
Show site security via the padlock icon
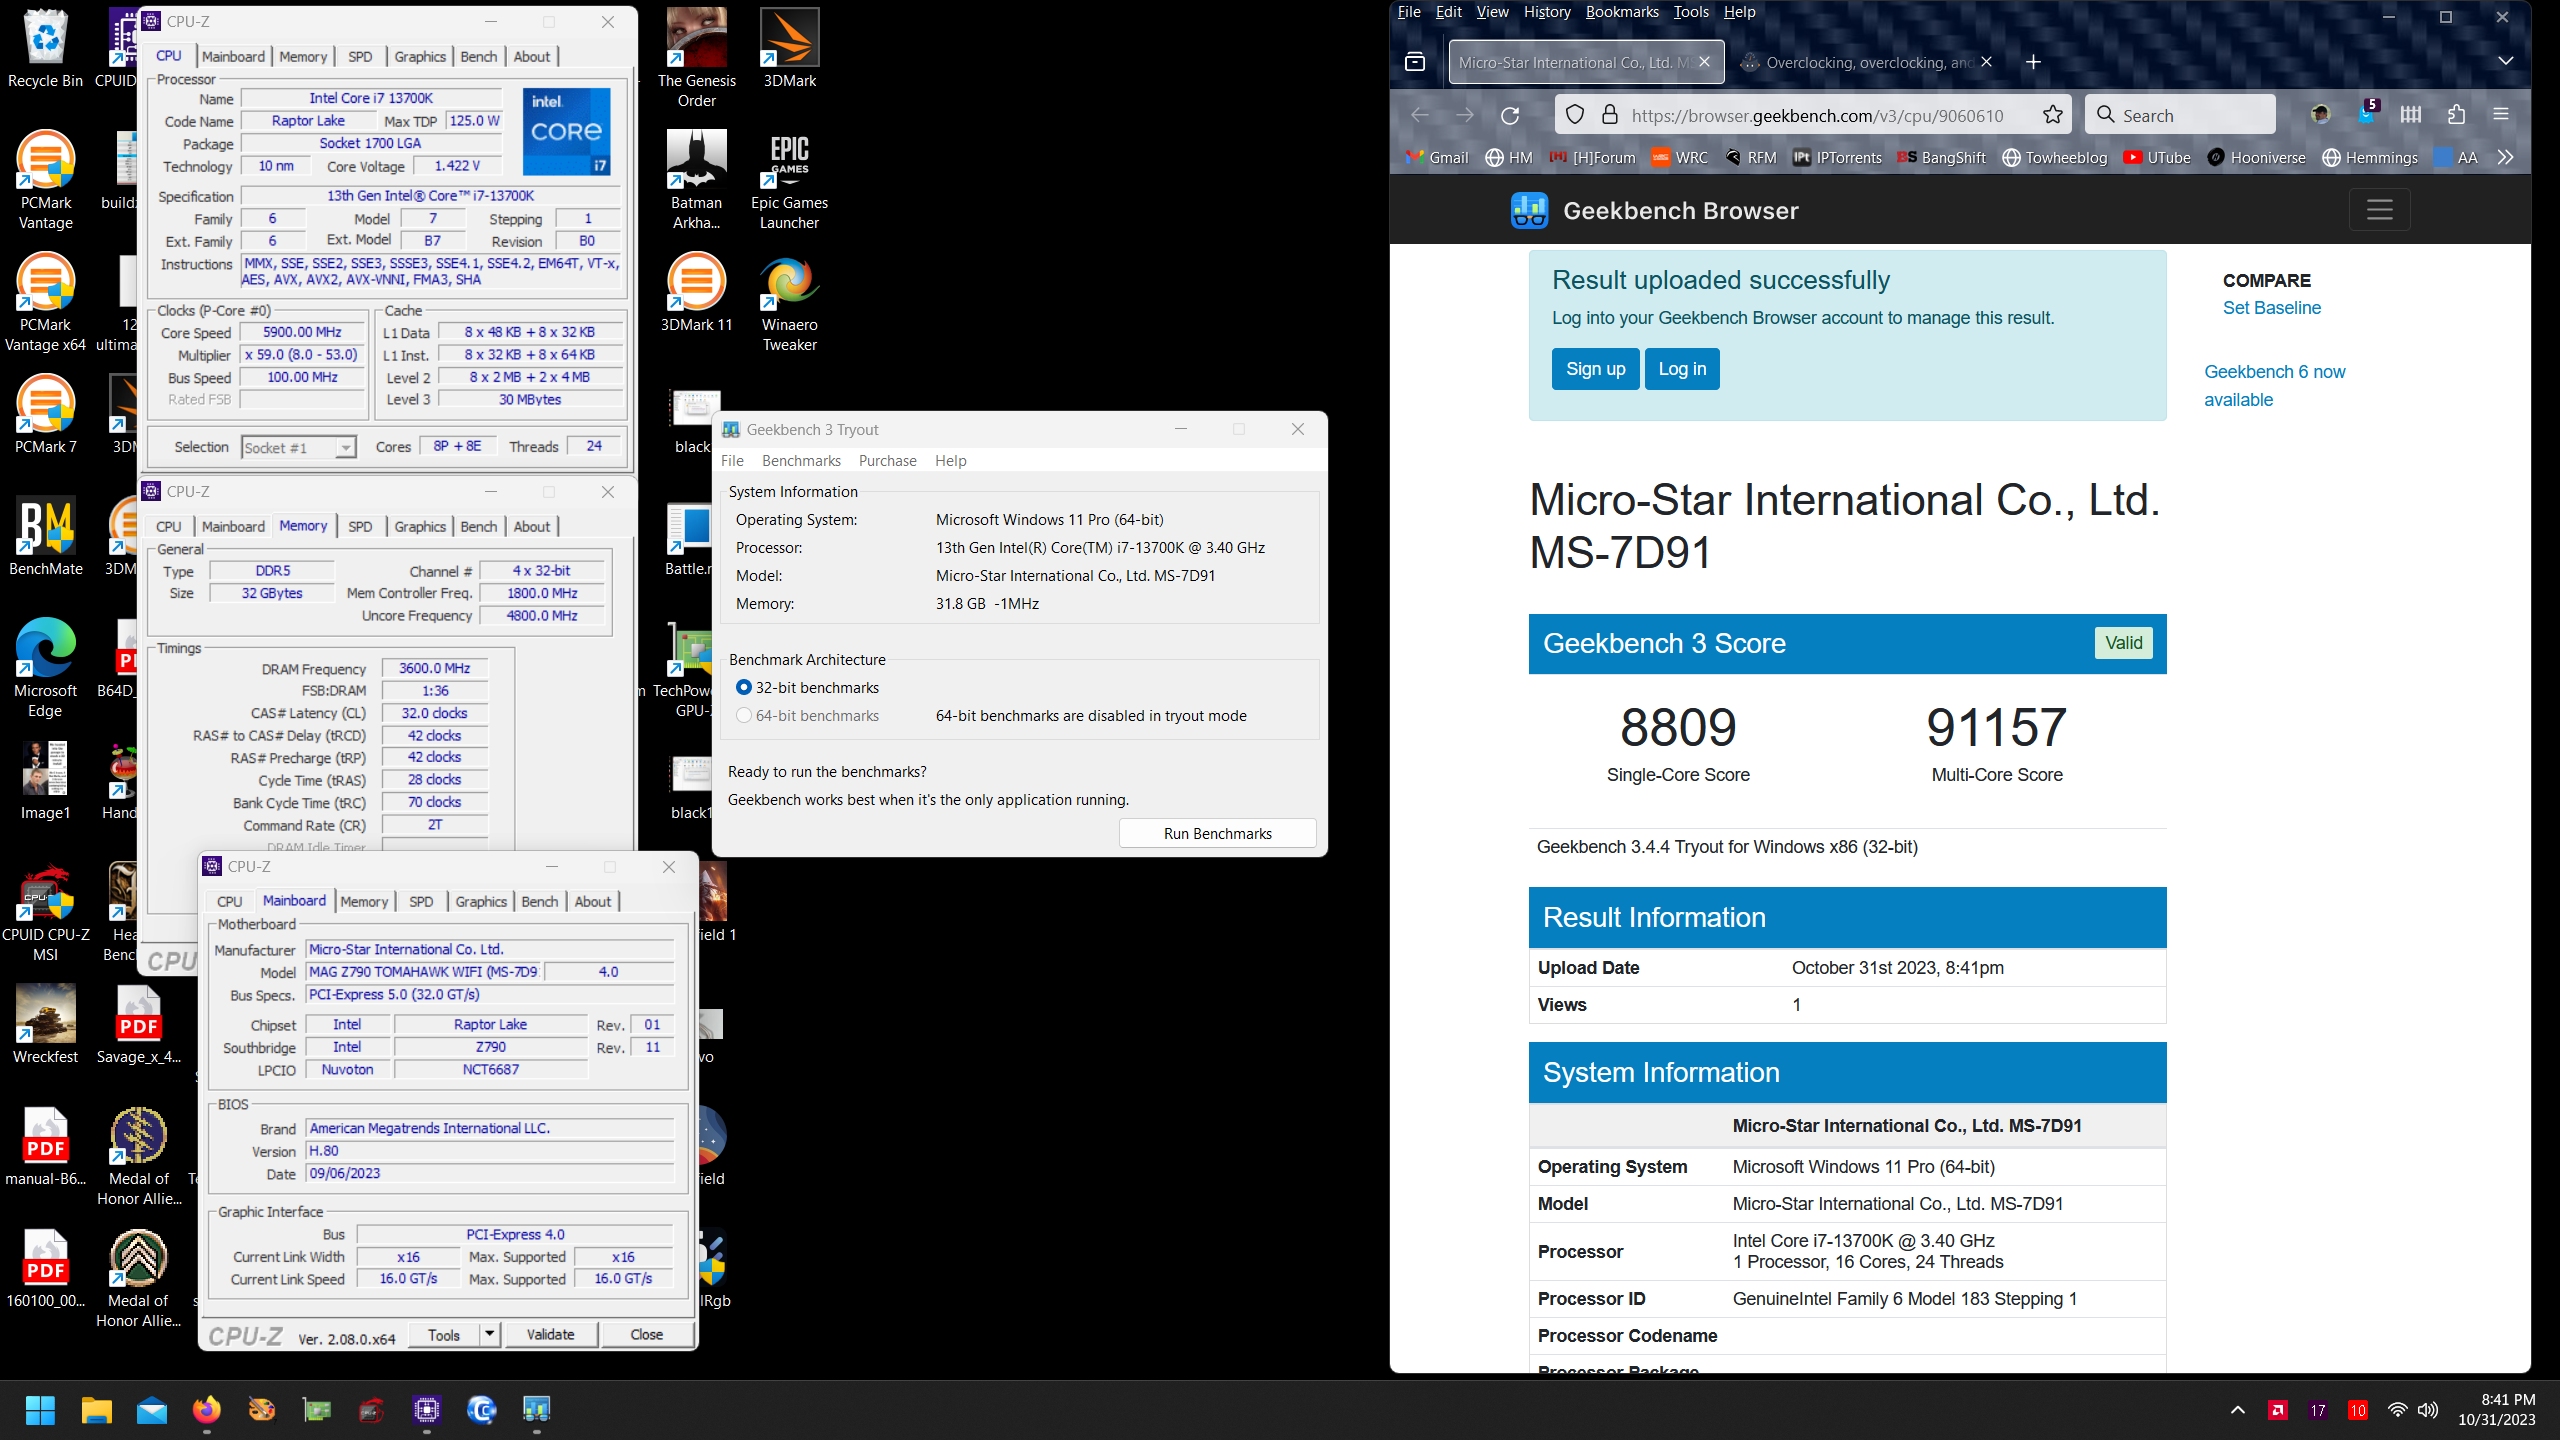click(1609, 115)
